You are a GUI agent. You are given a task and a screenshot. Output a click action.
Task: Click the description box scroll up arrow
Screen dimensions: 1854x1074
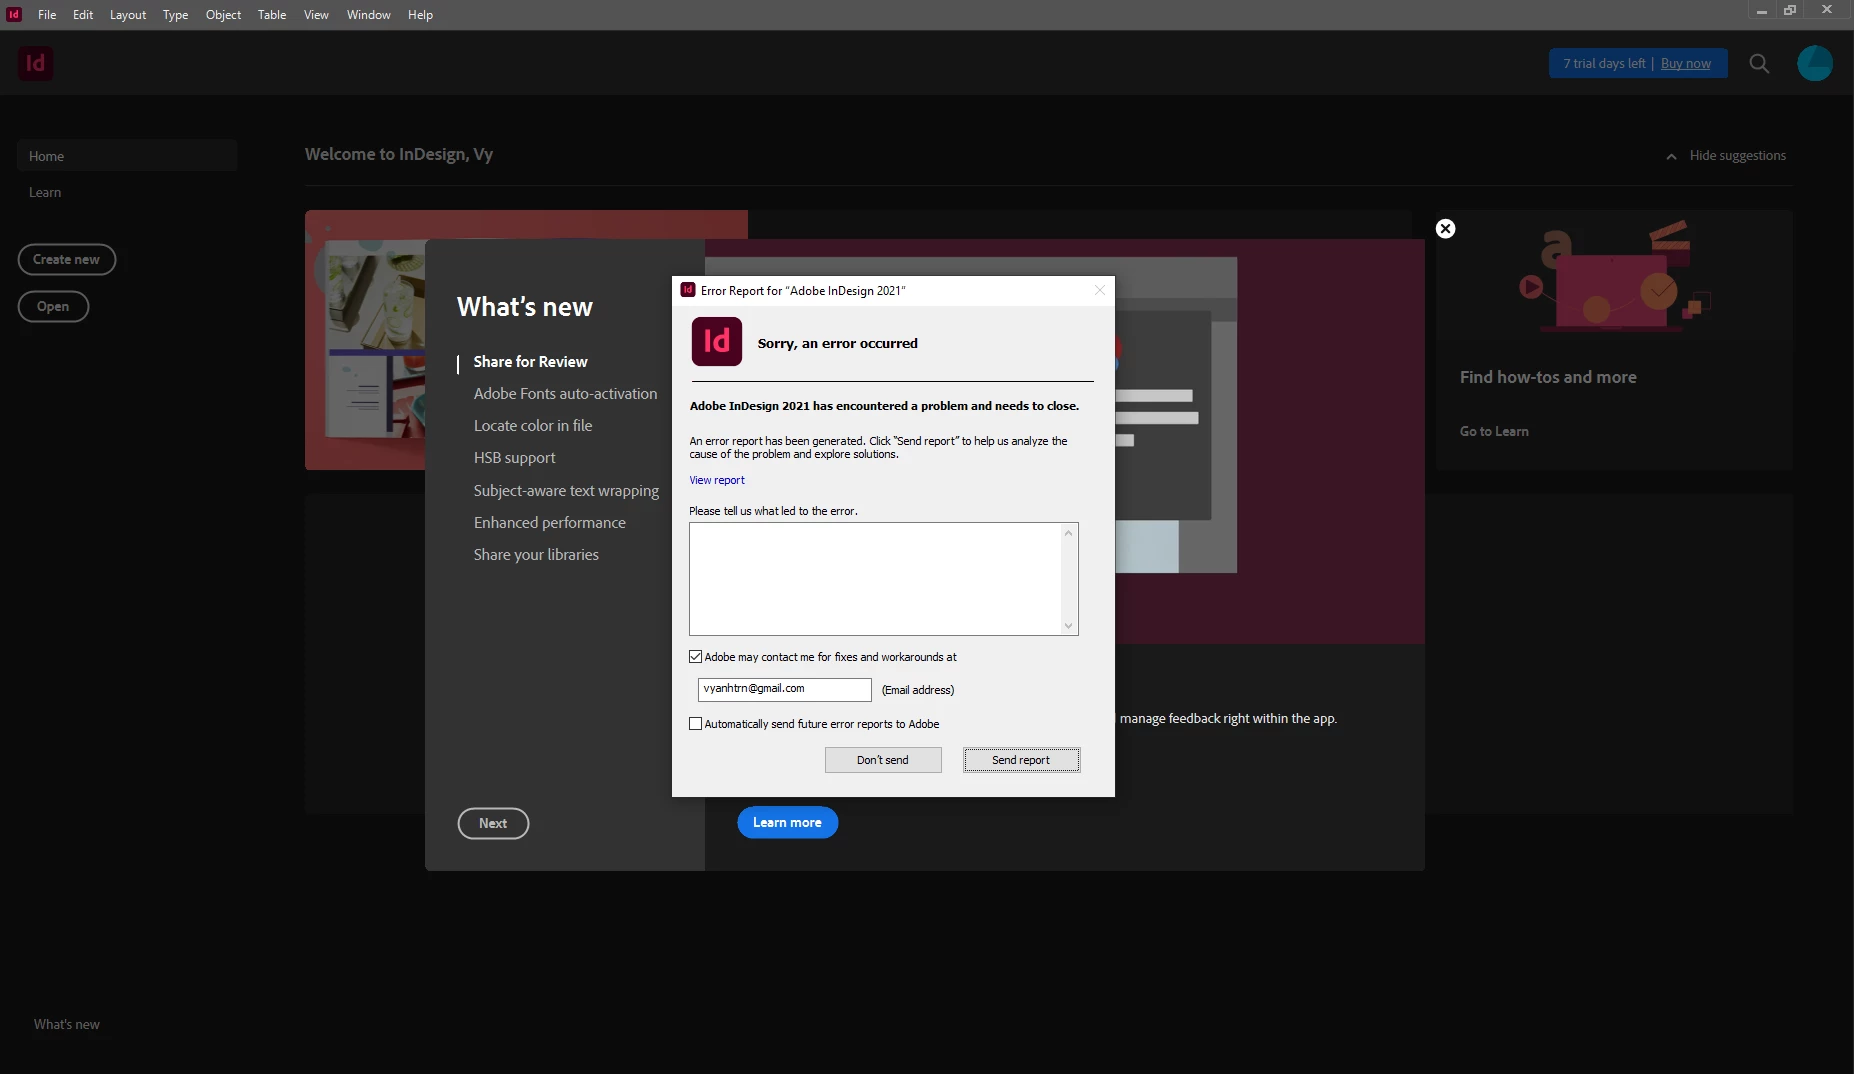1069,533
